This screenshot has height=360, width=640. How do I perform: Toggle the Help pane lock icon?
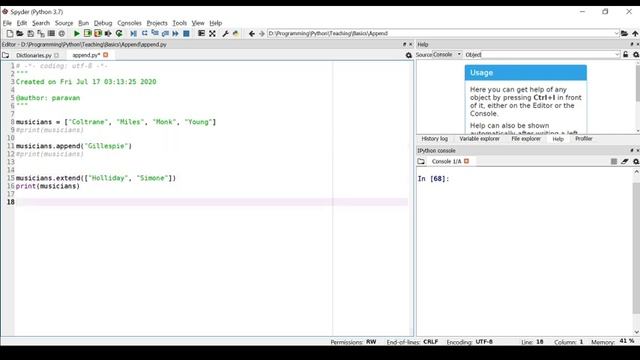click(x=626, y=55)
